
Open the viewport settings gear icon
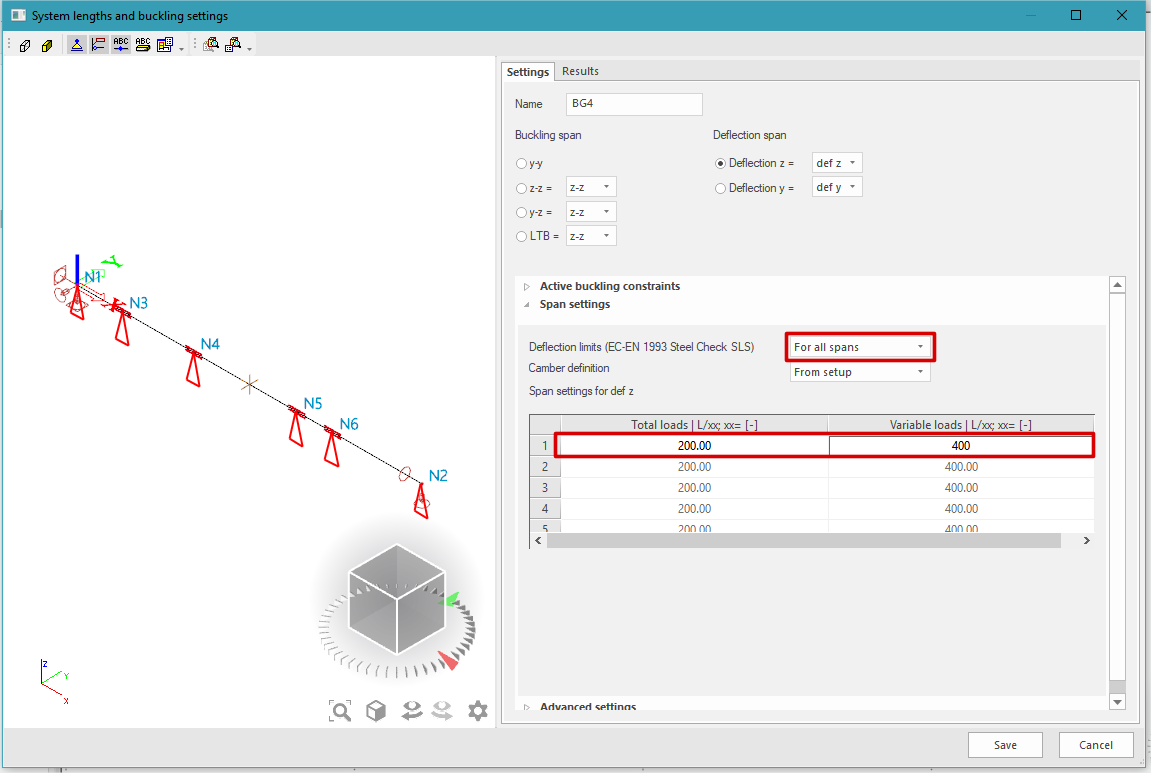(477, 710)
